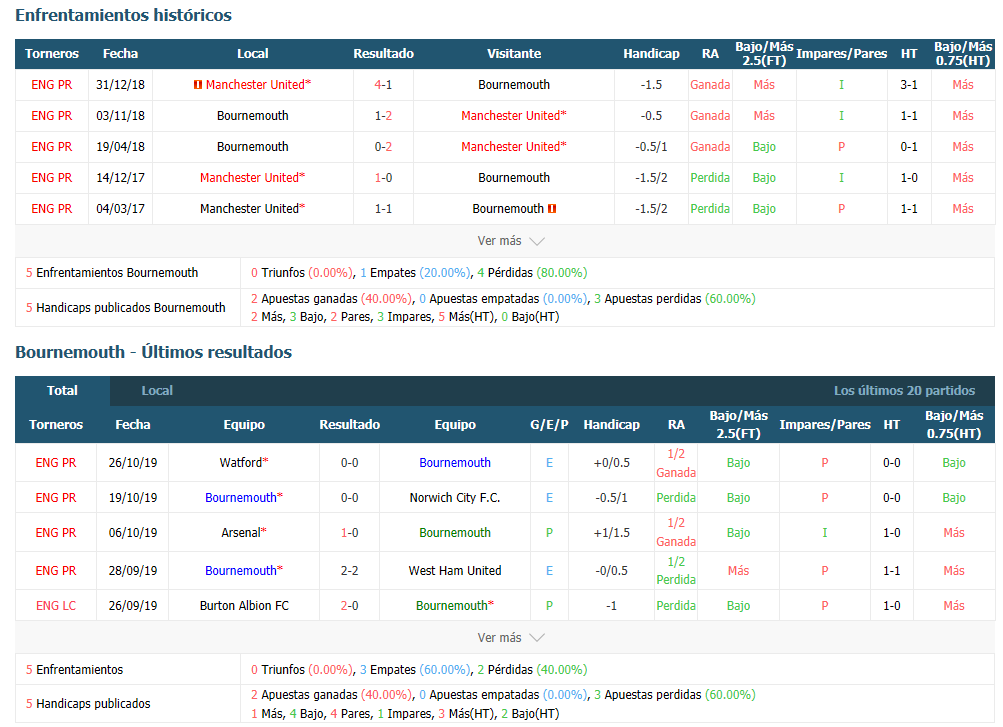This screenshot has width=1003, height=727.
Task: Click handicap value +1/1.5 on Arsenal row
Action: click(612, 533)
